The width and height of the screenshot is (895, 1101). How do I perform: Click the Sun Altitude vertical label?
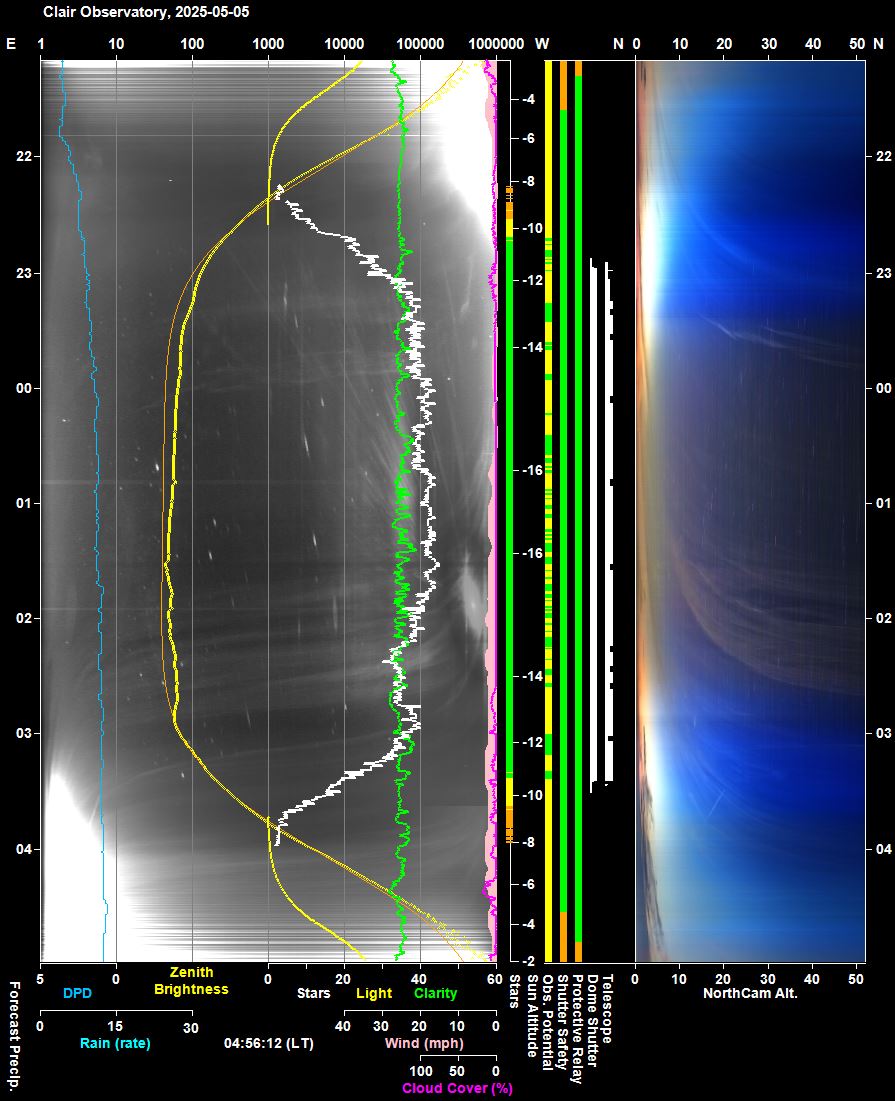(x=532, y=1015)
